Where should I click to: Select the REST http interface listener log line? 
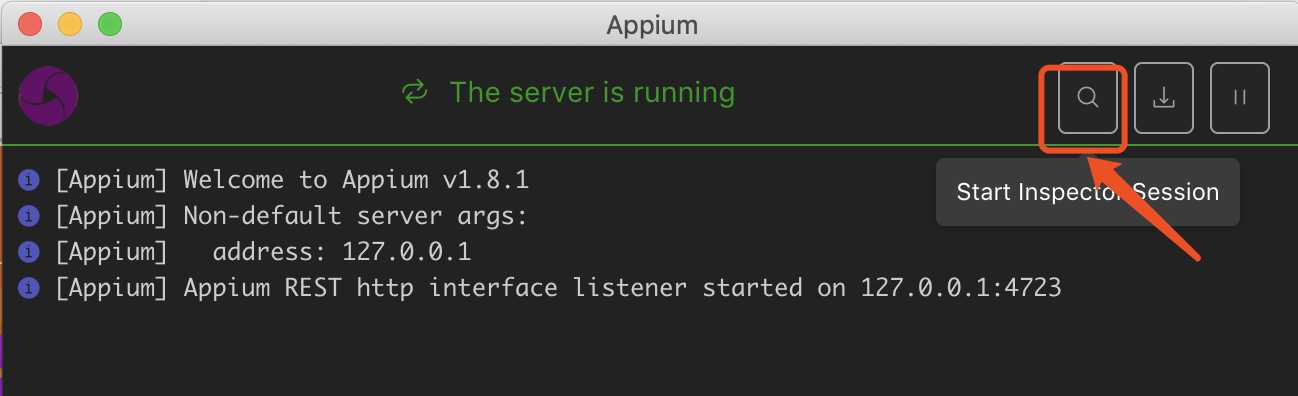coord(558,288)
